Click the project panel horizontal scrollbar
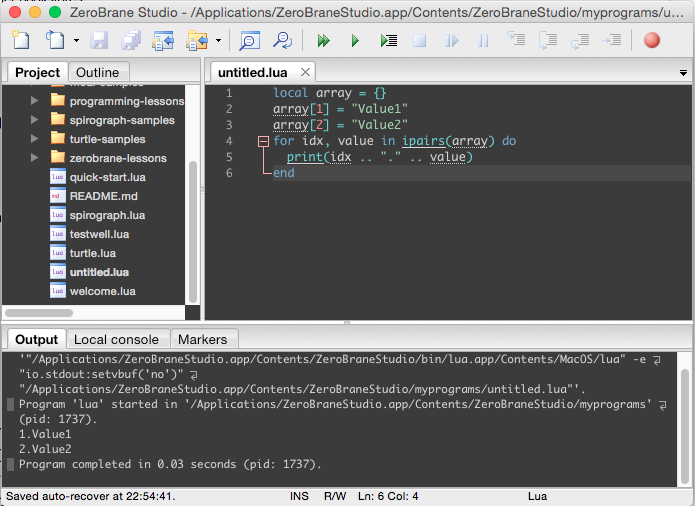 pyautogui.click(x=39, y=313)
